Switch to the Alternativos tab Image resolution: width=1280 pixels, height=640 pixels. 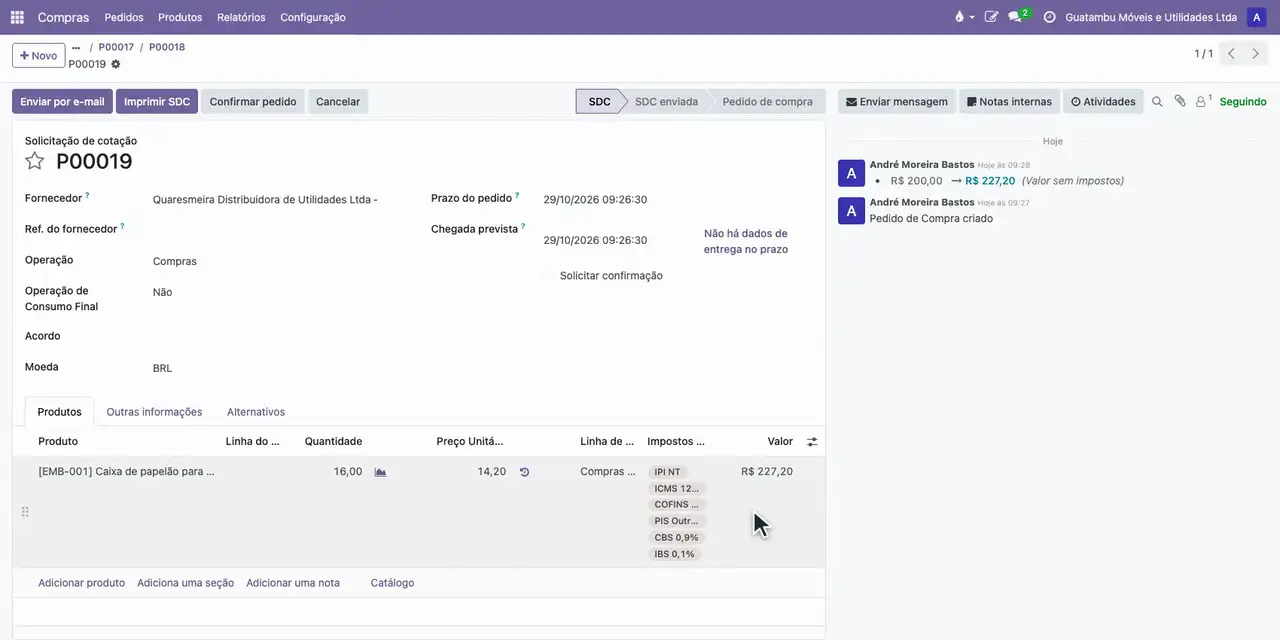coord(256,412)
